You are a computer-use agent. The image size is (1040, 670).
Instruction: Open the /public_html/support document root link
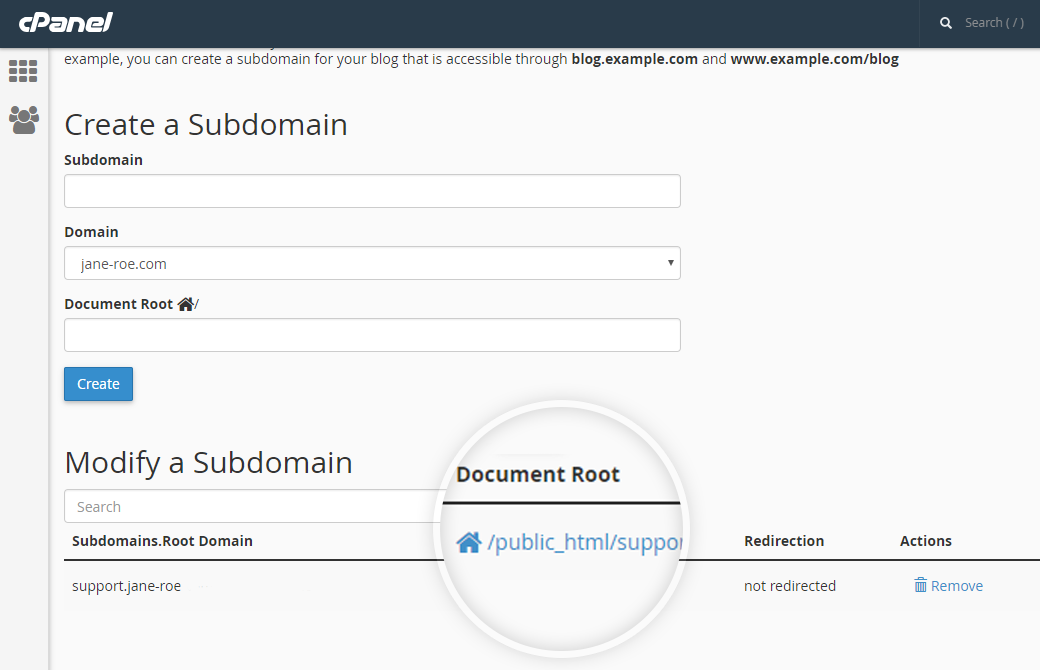[x=585, y=543]
